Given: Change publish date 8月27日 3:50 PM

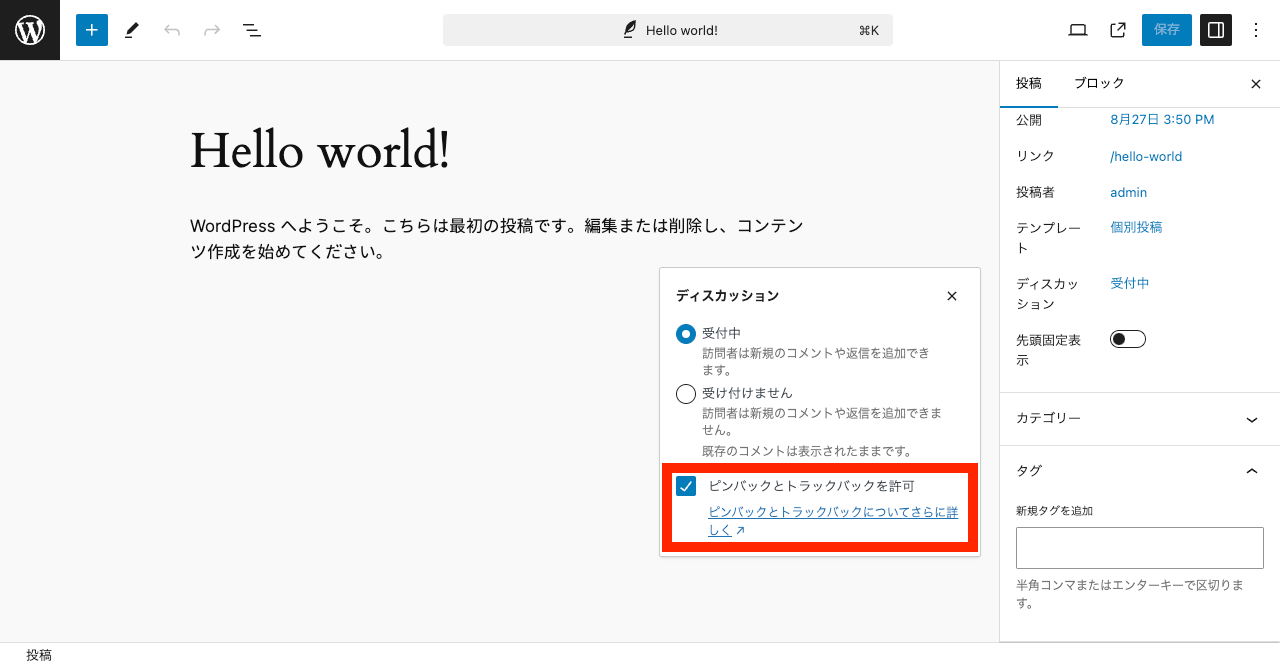Looking at the screenshot, I should (x=1162, y=120).
